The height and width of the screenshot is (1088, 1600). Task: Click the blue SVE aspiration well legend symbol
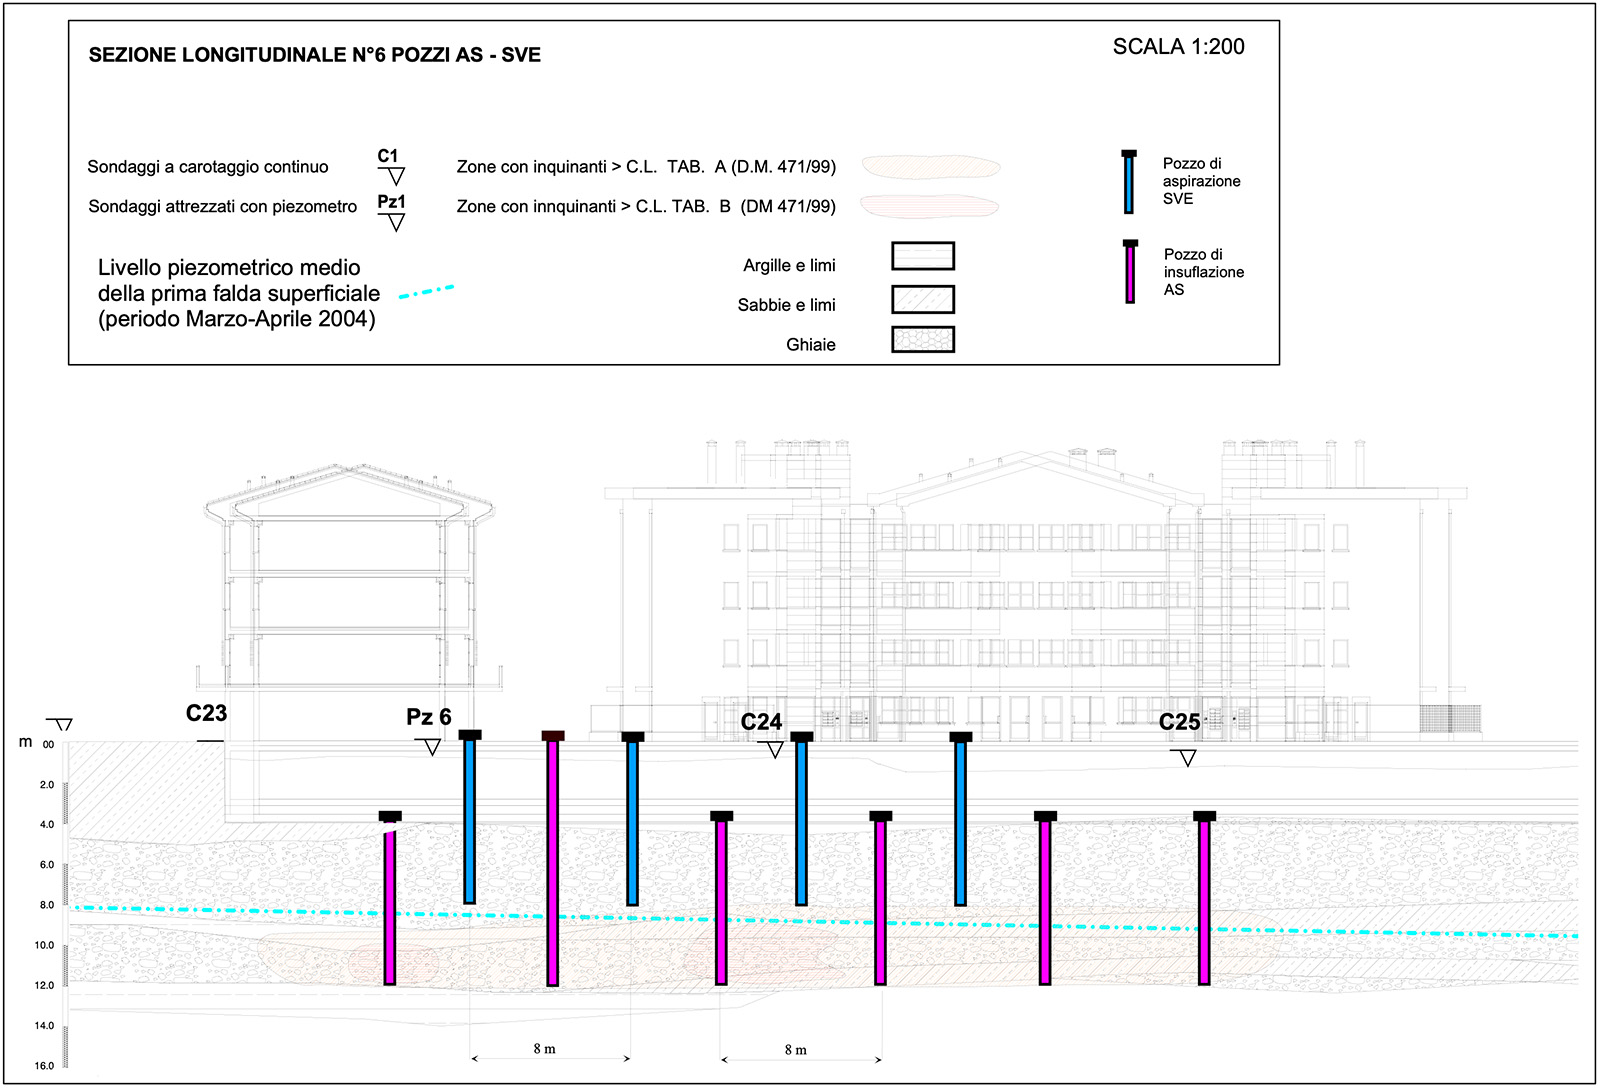point(1129,182)
